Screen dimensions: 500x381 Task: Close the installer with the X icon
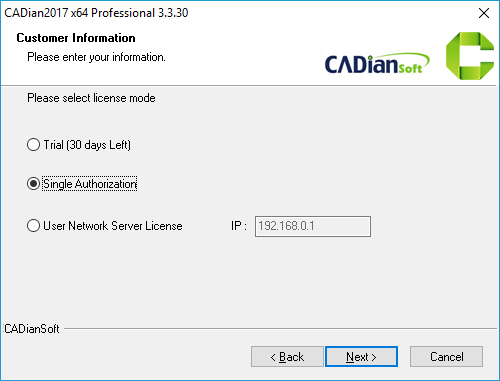tap(484, 13)
